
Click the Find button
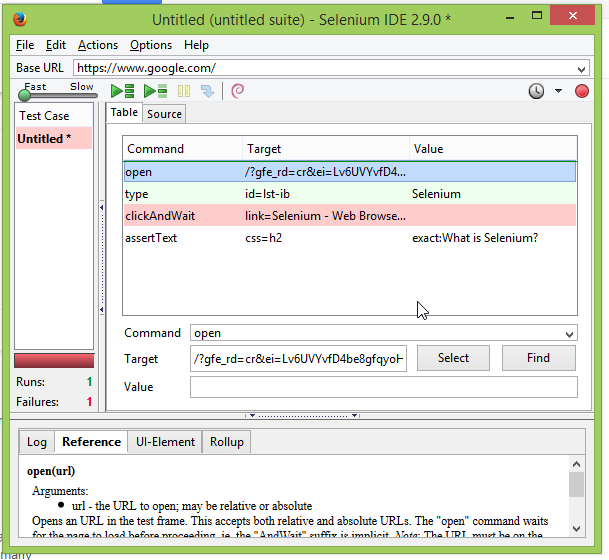tap(538, 358)
